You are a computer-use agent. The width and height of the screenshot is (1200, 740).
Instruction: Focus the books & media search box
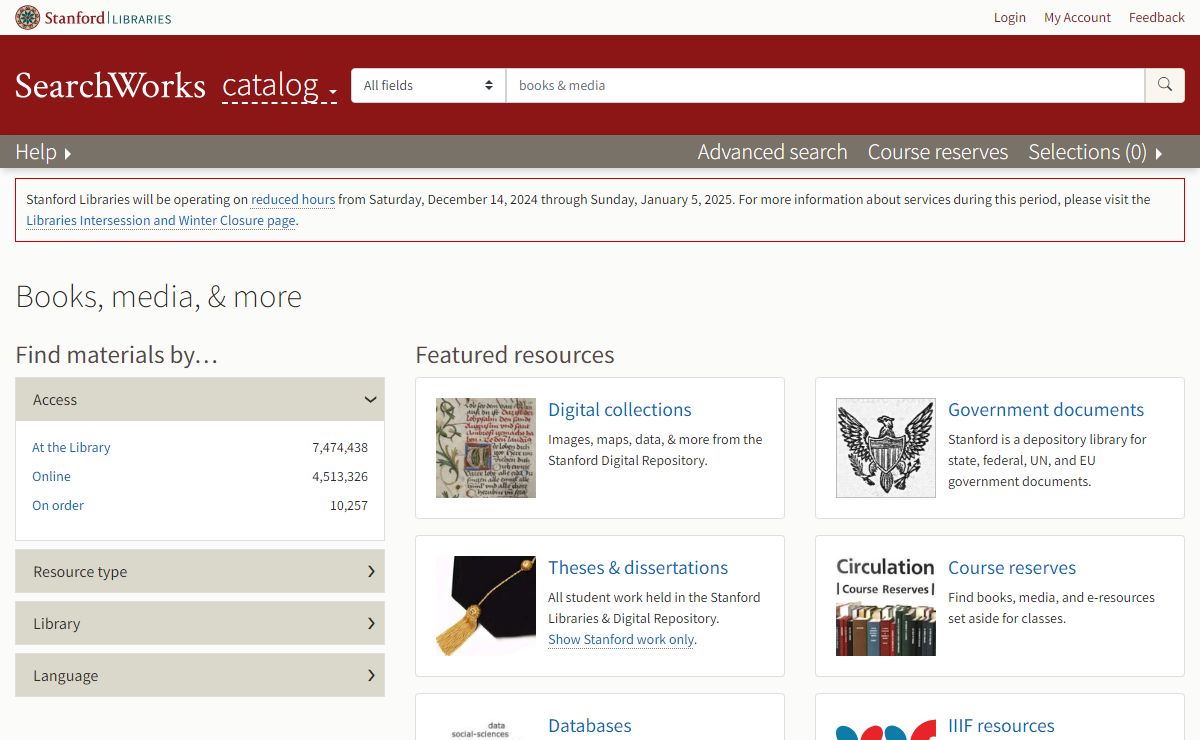click(825, 85)
